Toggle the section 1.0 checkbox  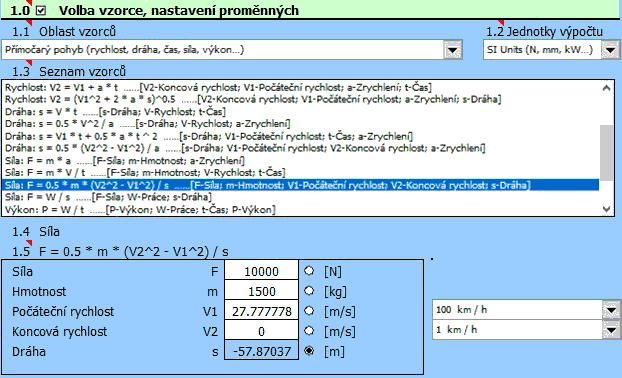pyautogui.click(x=41, y=10)
